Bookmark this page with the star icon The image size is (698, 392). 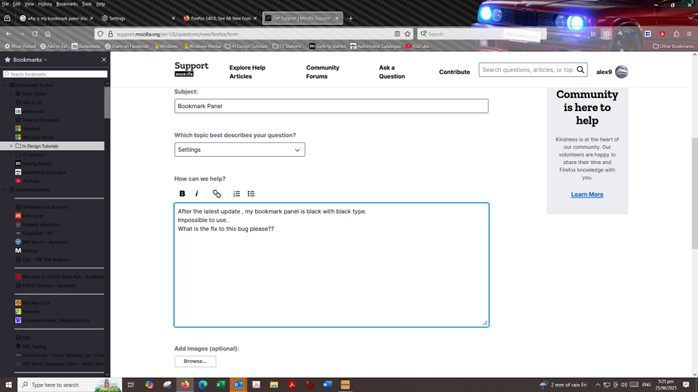point(407,34)
